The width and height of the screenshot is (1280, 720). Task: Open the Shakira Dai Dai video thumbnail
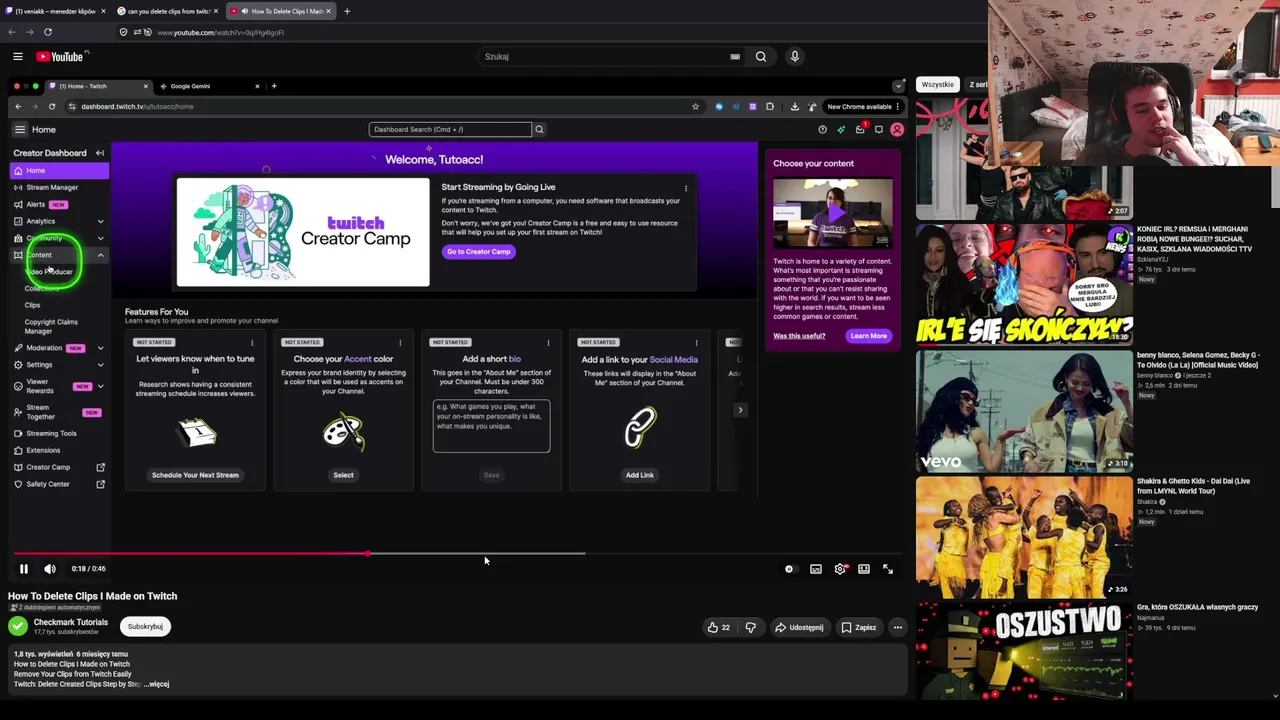[x=1025, y=537]
